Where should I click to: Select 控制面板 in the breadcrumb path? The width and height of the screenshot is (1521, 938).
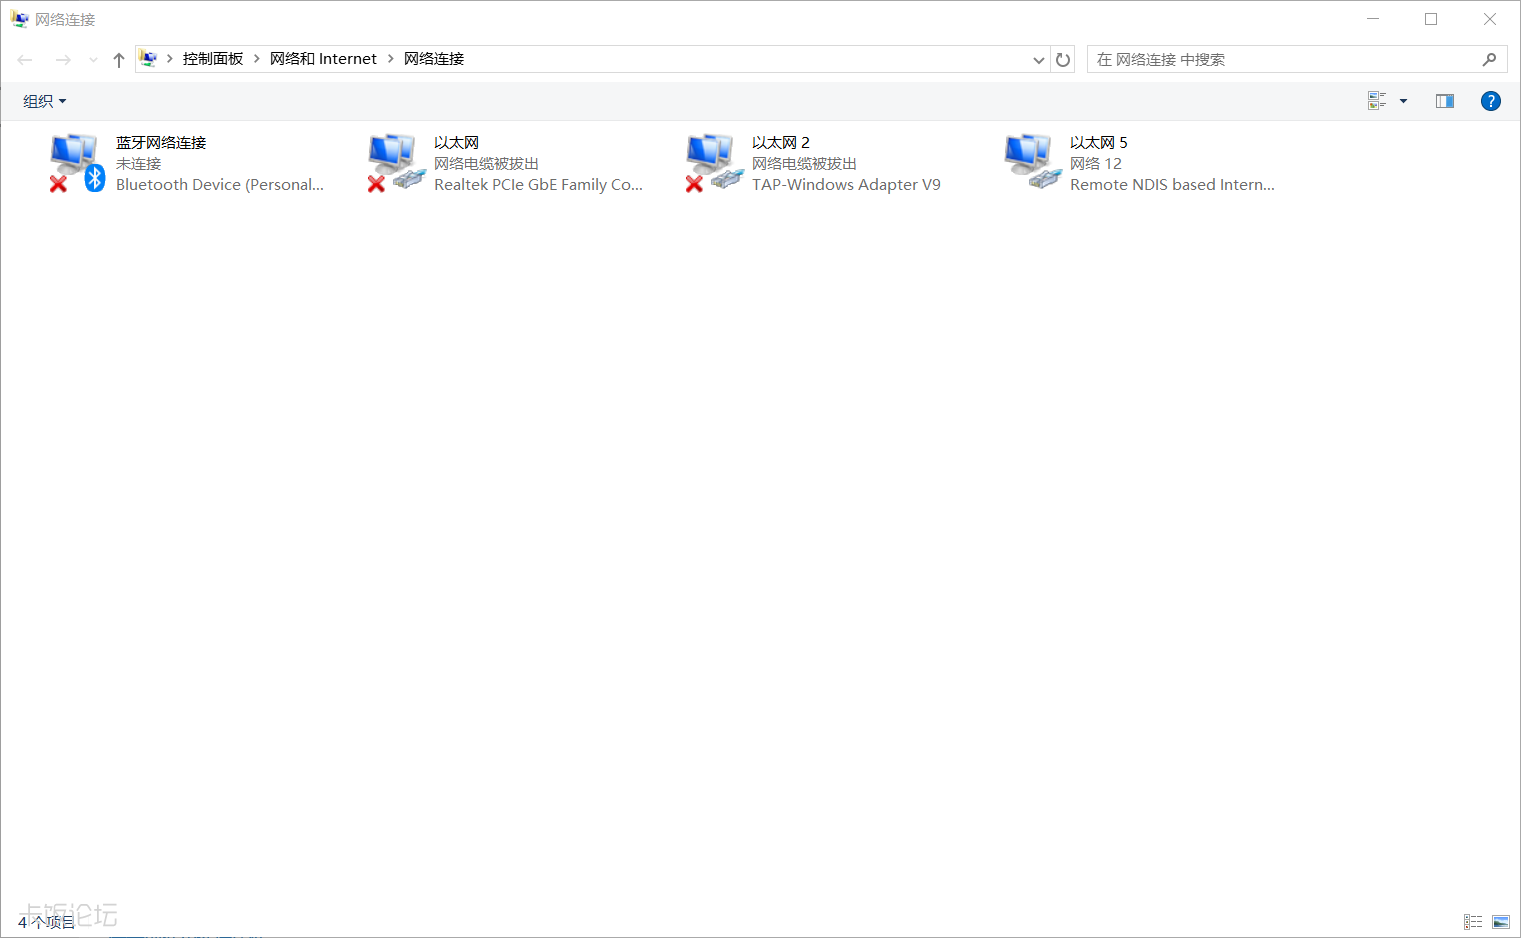[x=213, y=58]
